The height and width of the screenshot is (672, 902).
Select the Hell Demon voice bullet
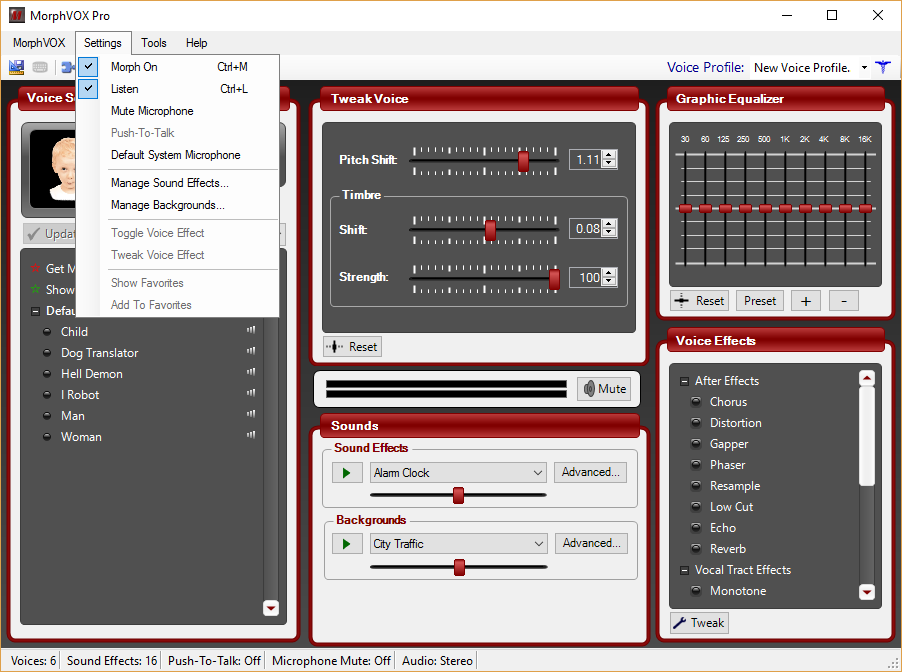[47, 374]
